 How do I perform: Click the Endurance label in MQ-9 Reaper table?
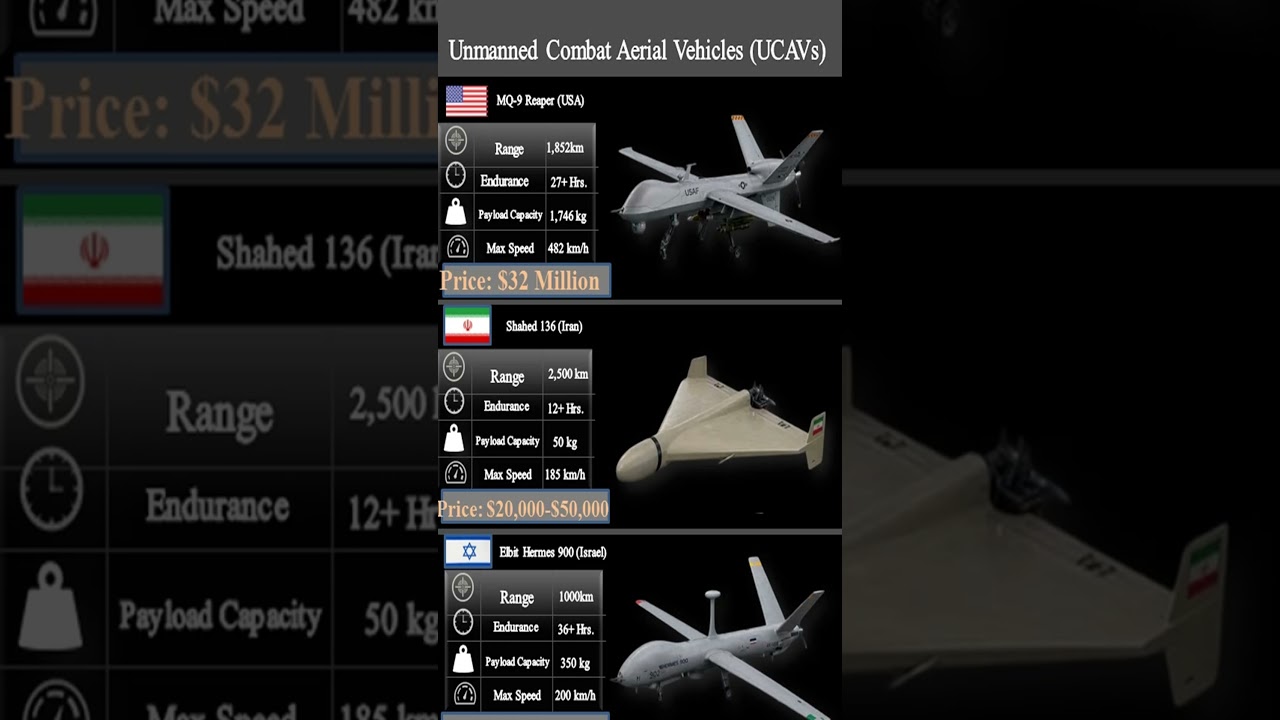(x=504, y=181)
